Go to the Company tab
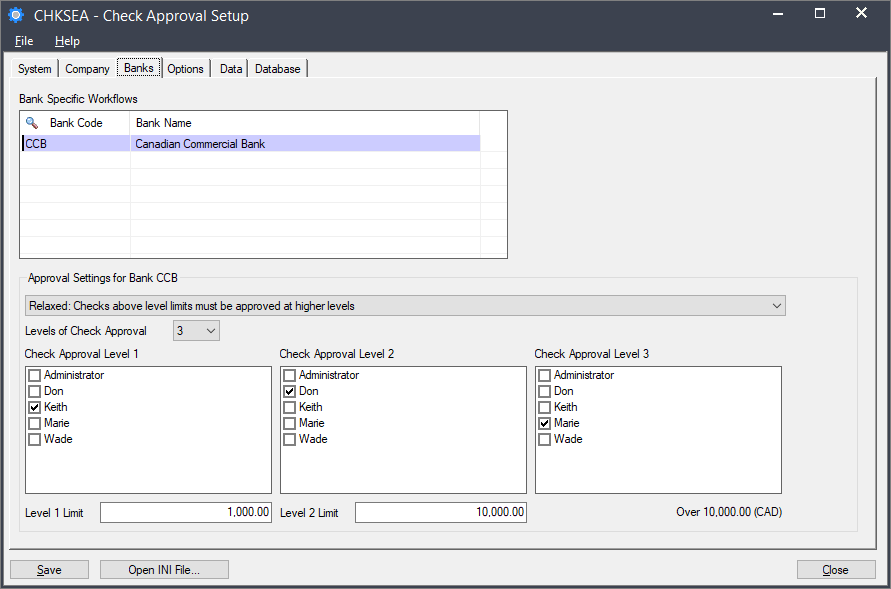 click(x=87, y=69)
